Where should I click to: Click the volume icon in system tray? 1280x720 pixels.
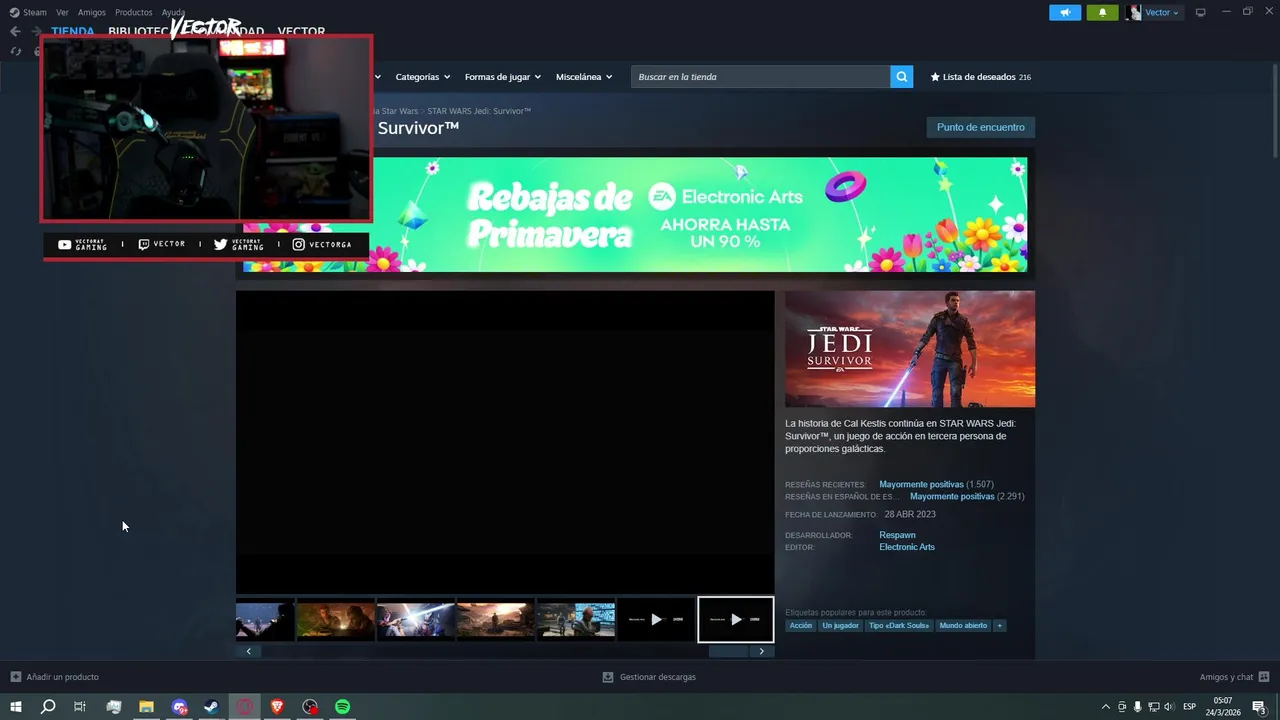coord(1169,707)
